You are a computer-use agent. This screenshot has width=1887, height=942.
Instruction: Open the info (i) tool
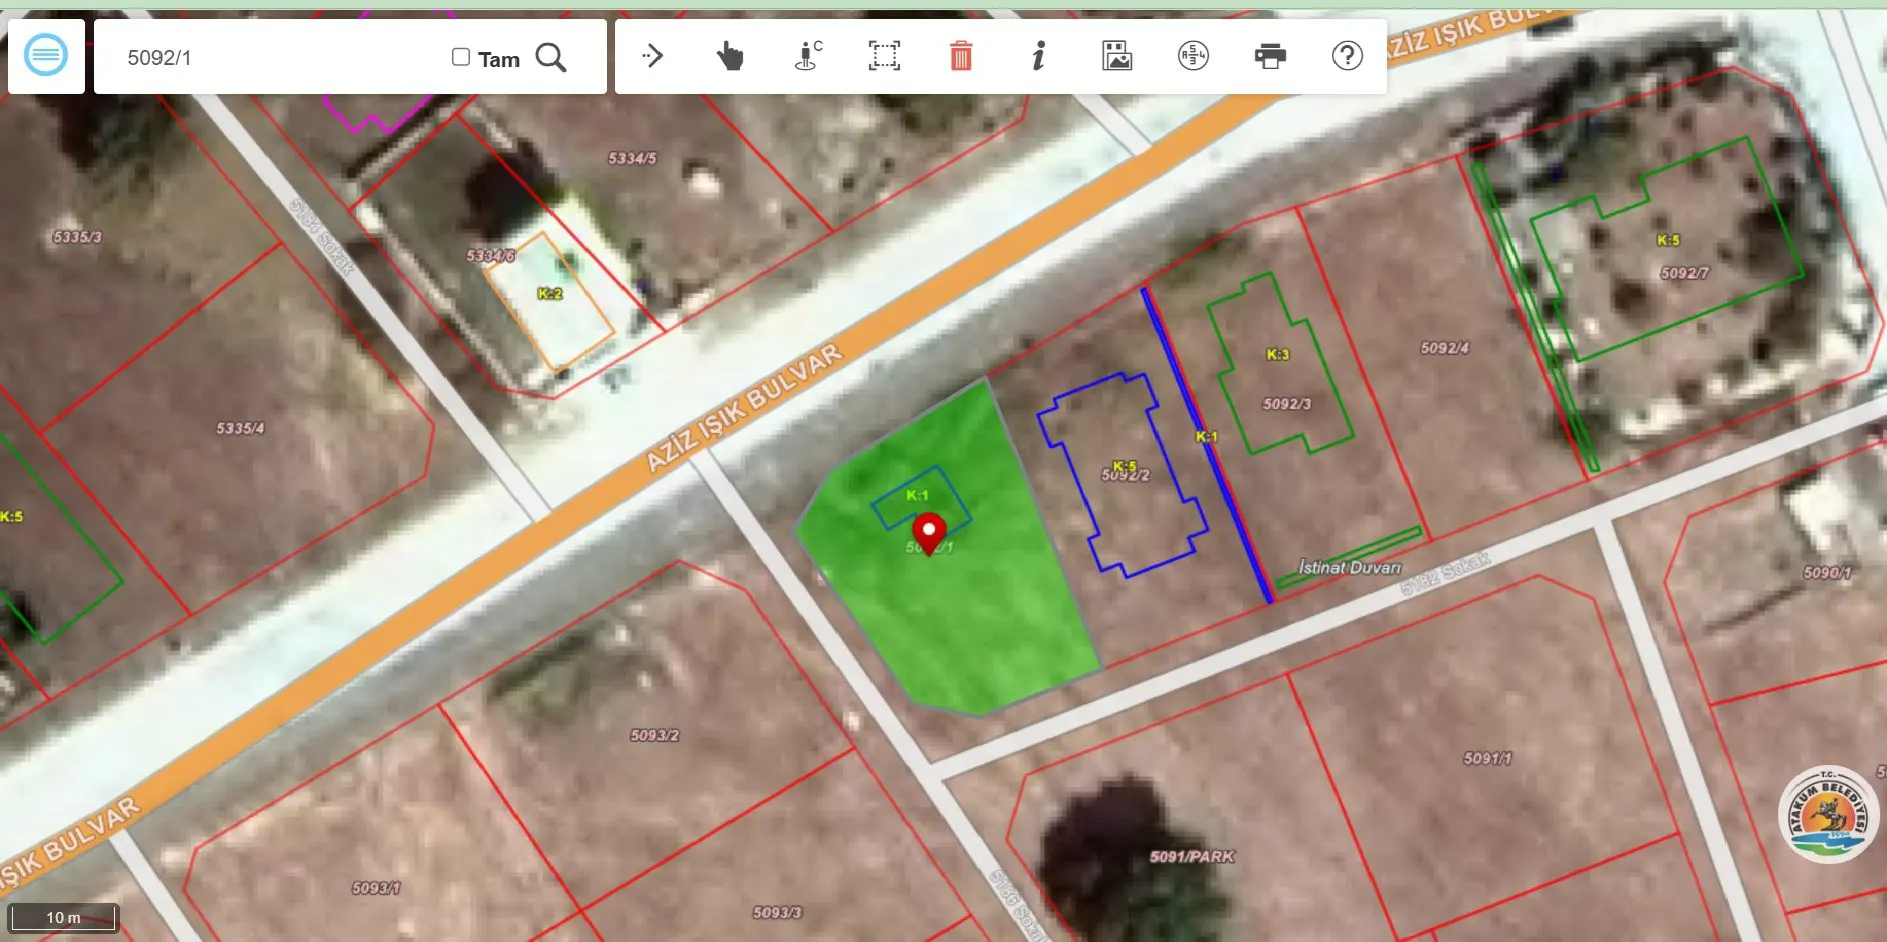(1039, 55)
